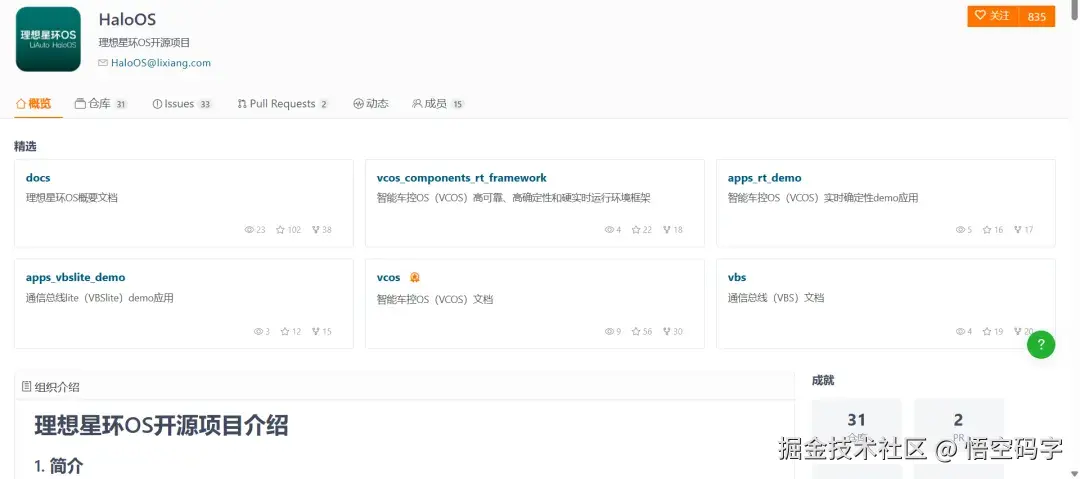Click the star icon on apps_rt_demo card
The image size is (1080, 479).
point(987,230)
